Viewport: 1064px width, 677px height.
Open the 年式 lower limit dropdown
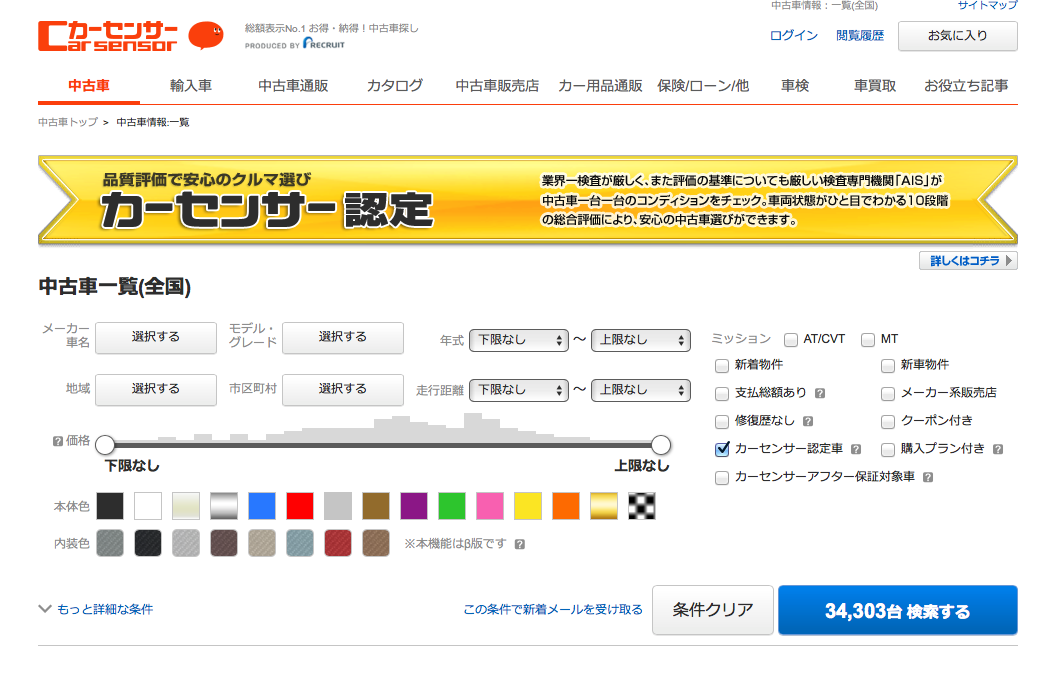pyautogui.click(x=519, y=340)
